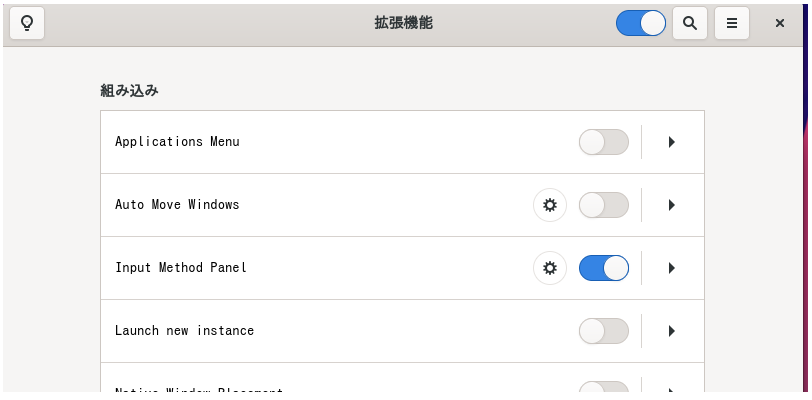Select the Applications Menu row label

coord(177,142)
